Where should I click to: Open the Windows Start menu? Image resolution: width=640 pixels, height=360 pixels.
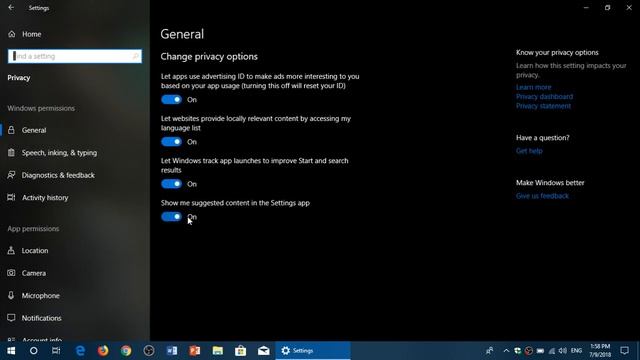[x=11, y=351]
